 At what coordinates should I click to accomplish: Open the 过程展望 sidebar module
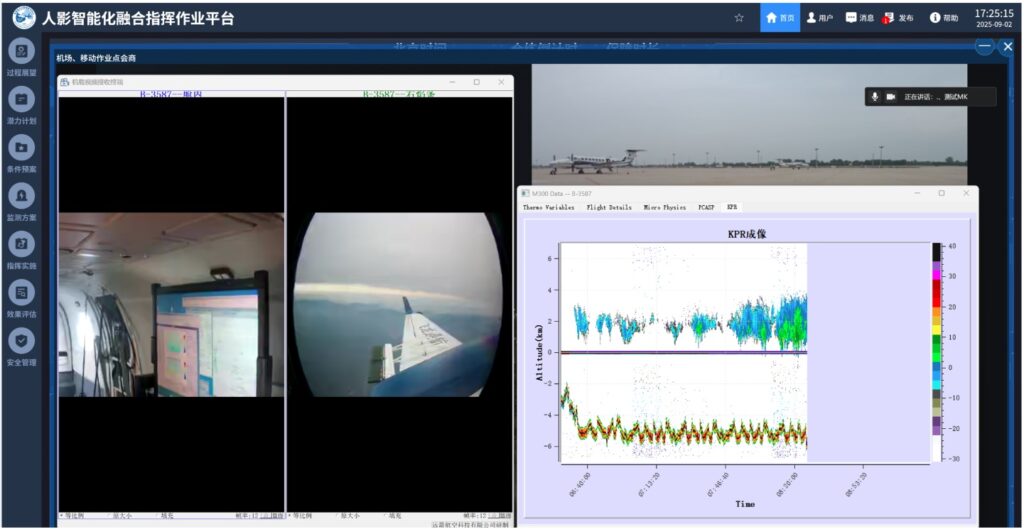coord(21,52)
